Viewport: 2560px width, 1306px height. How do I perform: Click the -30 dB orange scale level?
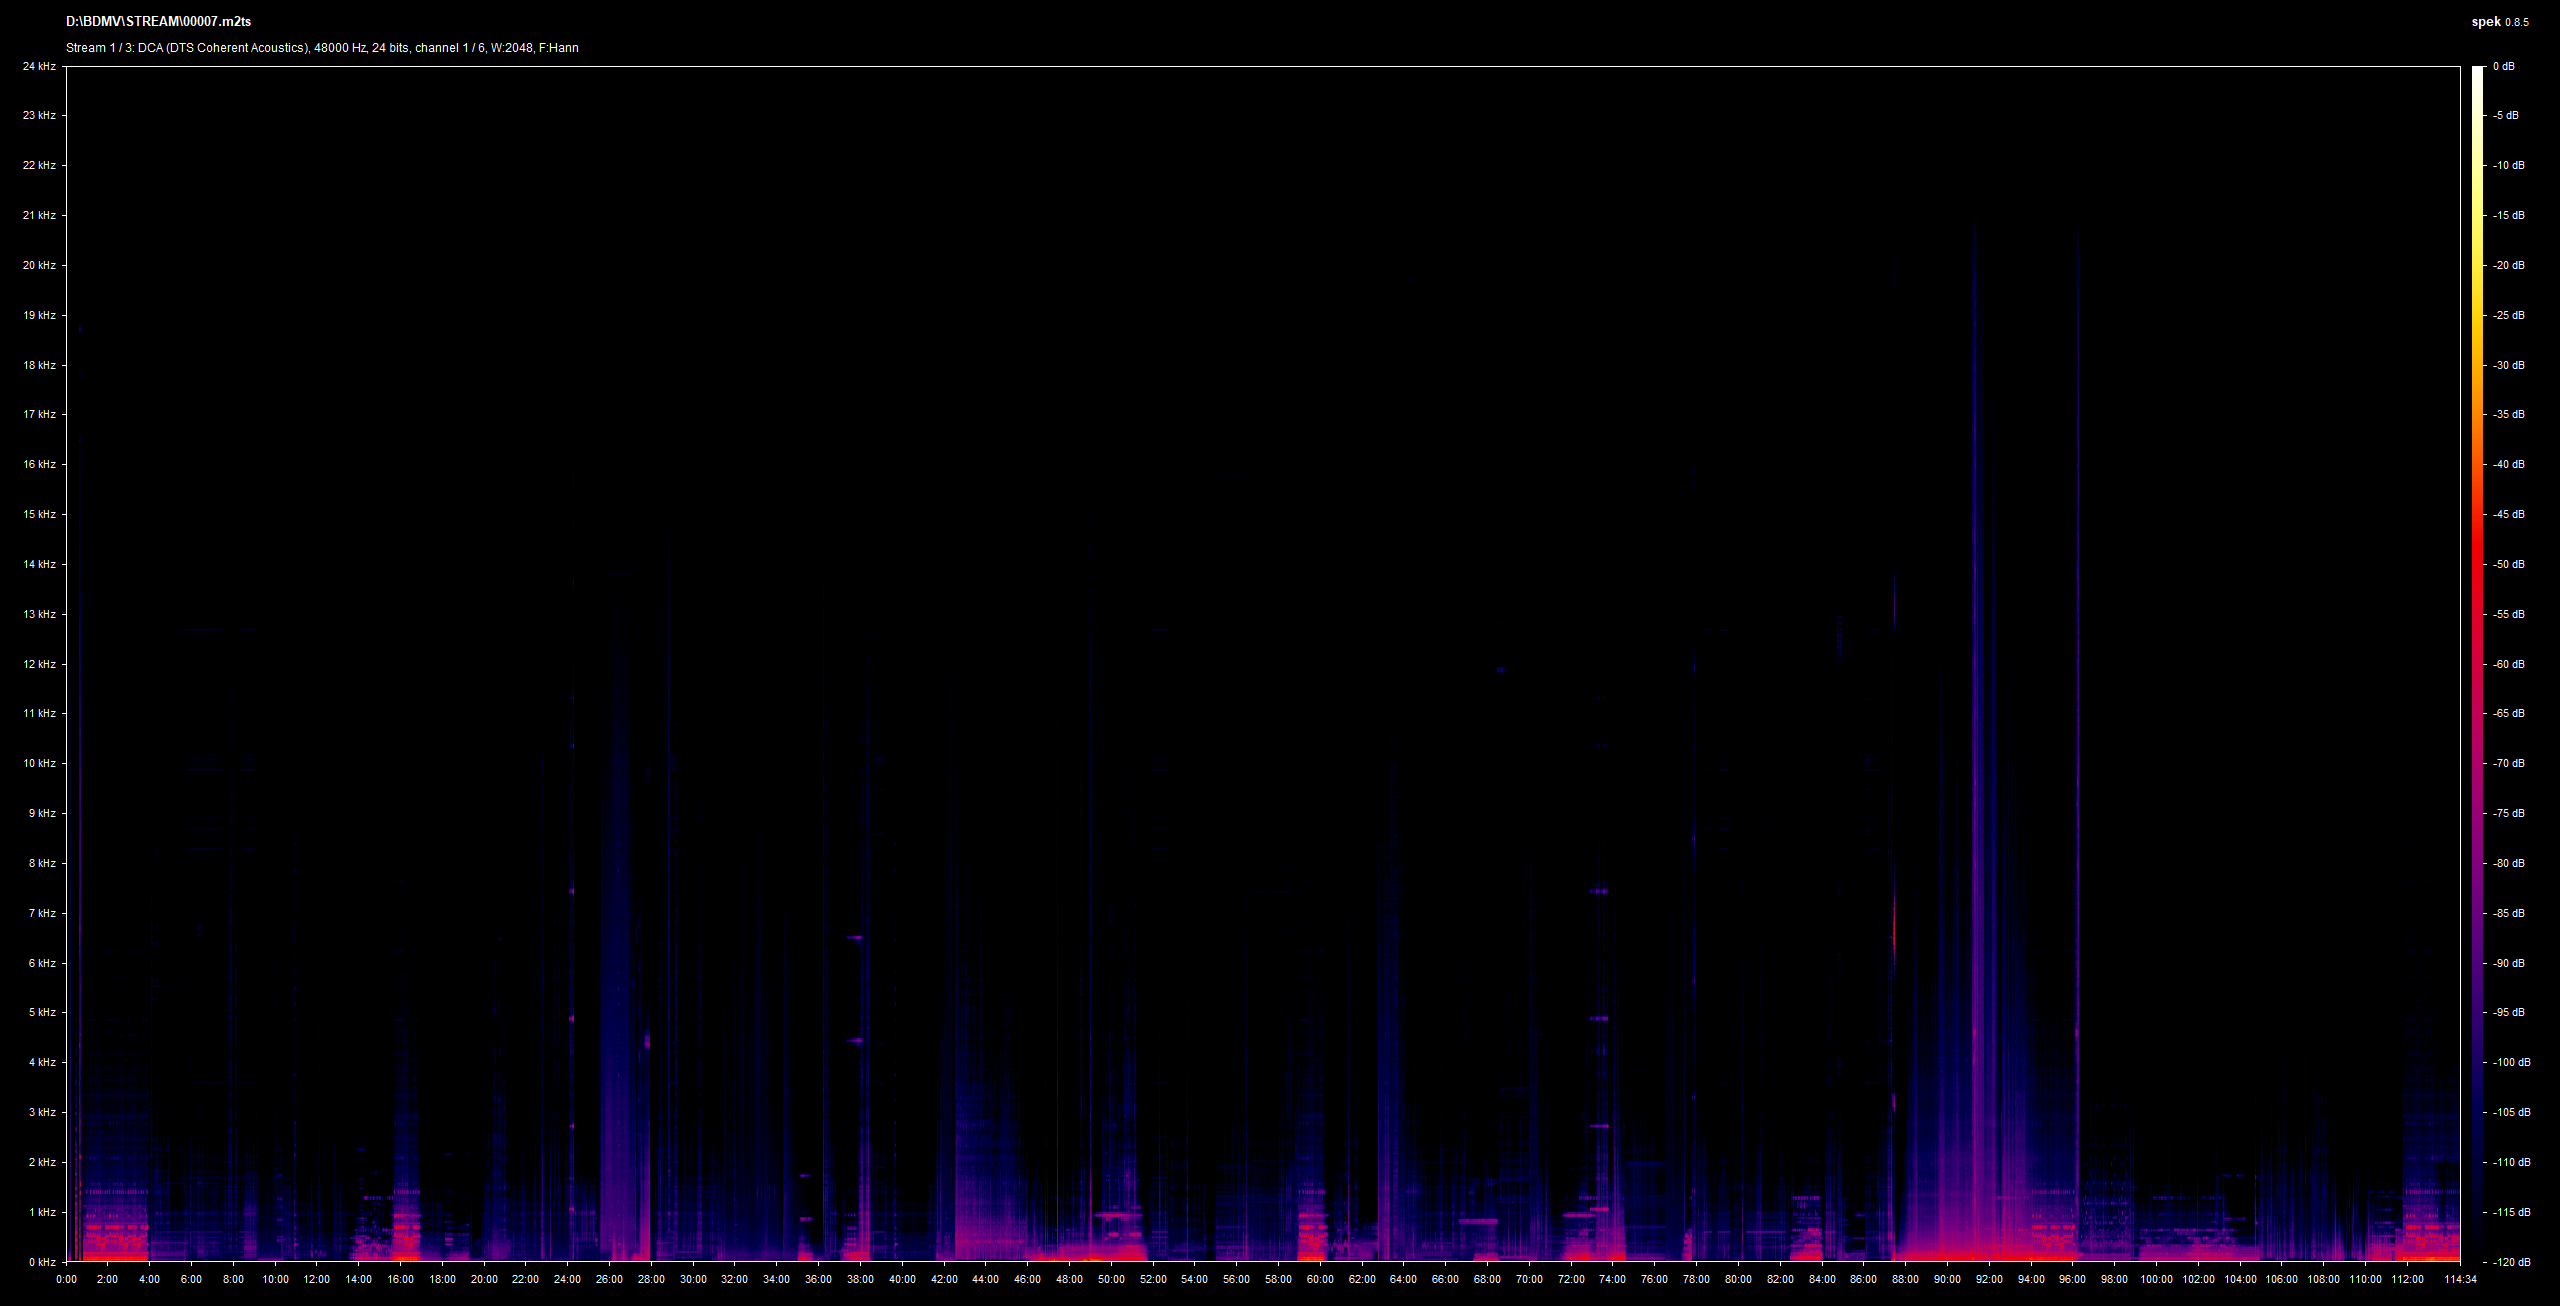(2509, 365)
